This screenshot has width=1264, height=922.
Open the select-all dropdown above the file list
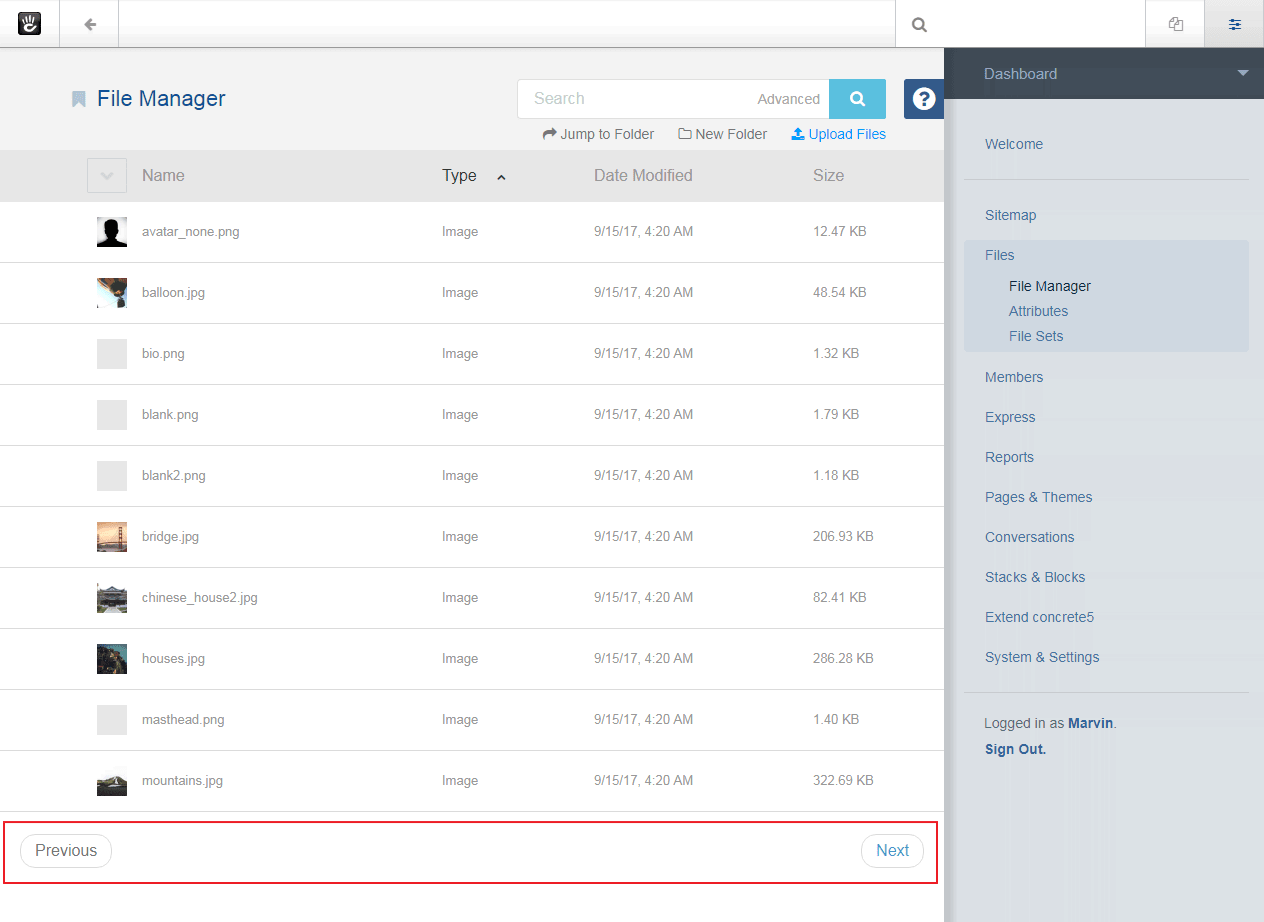pyautogui.click(x=106, y=175)
